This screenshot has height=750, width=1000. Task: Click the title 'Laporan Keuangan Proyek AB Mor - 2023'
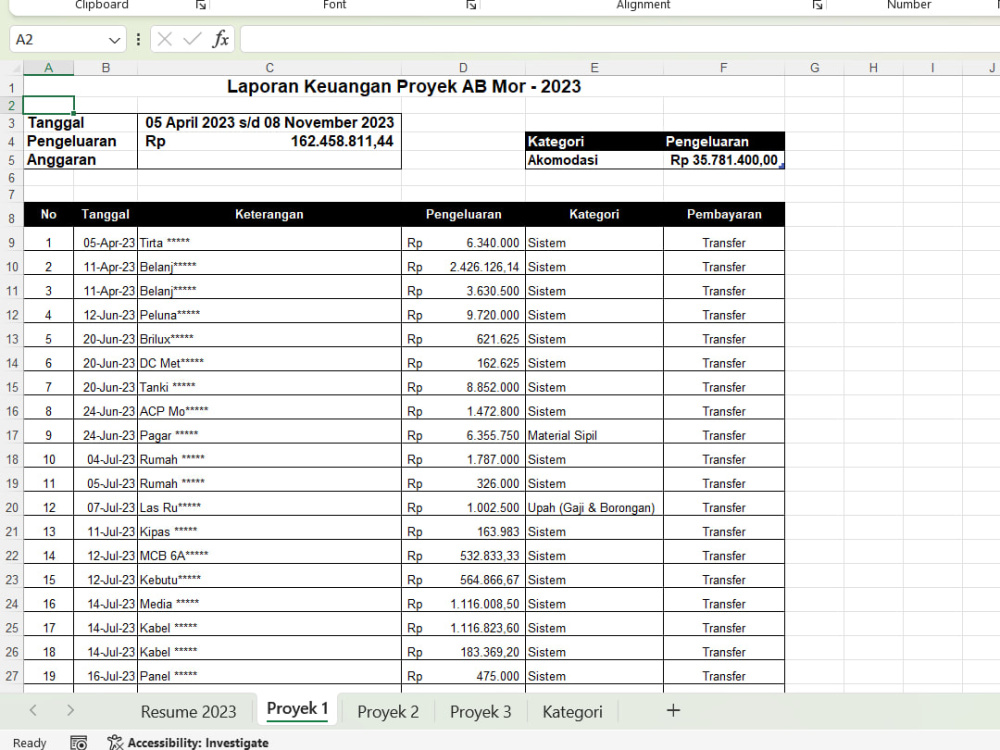coord(404,86)
